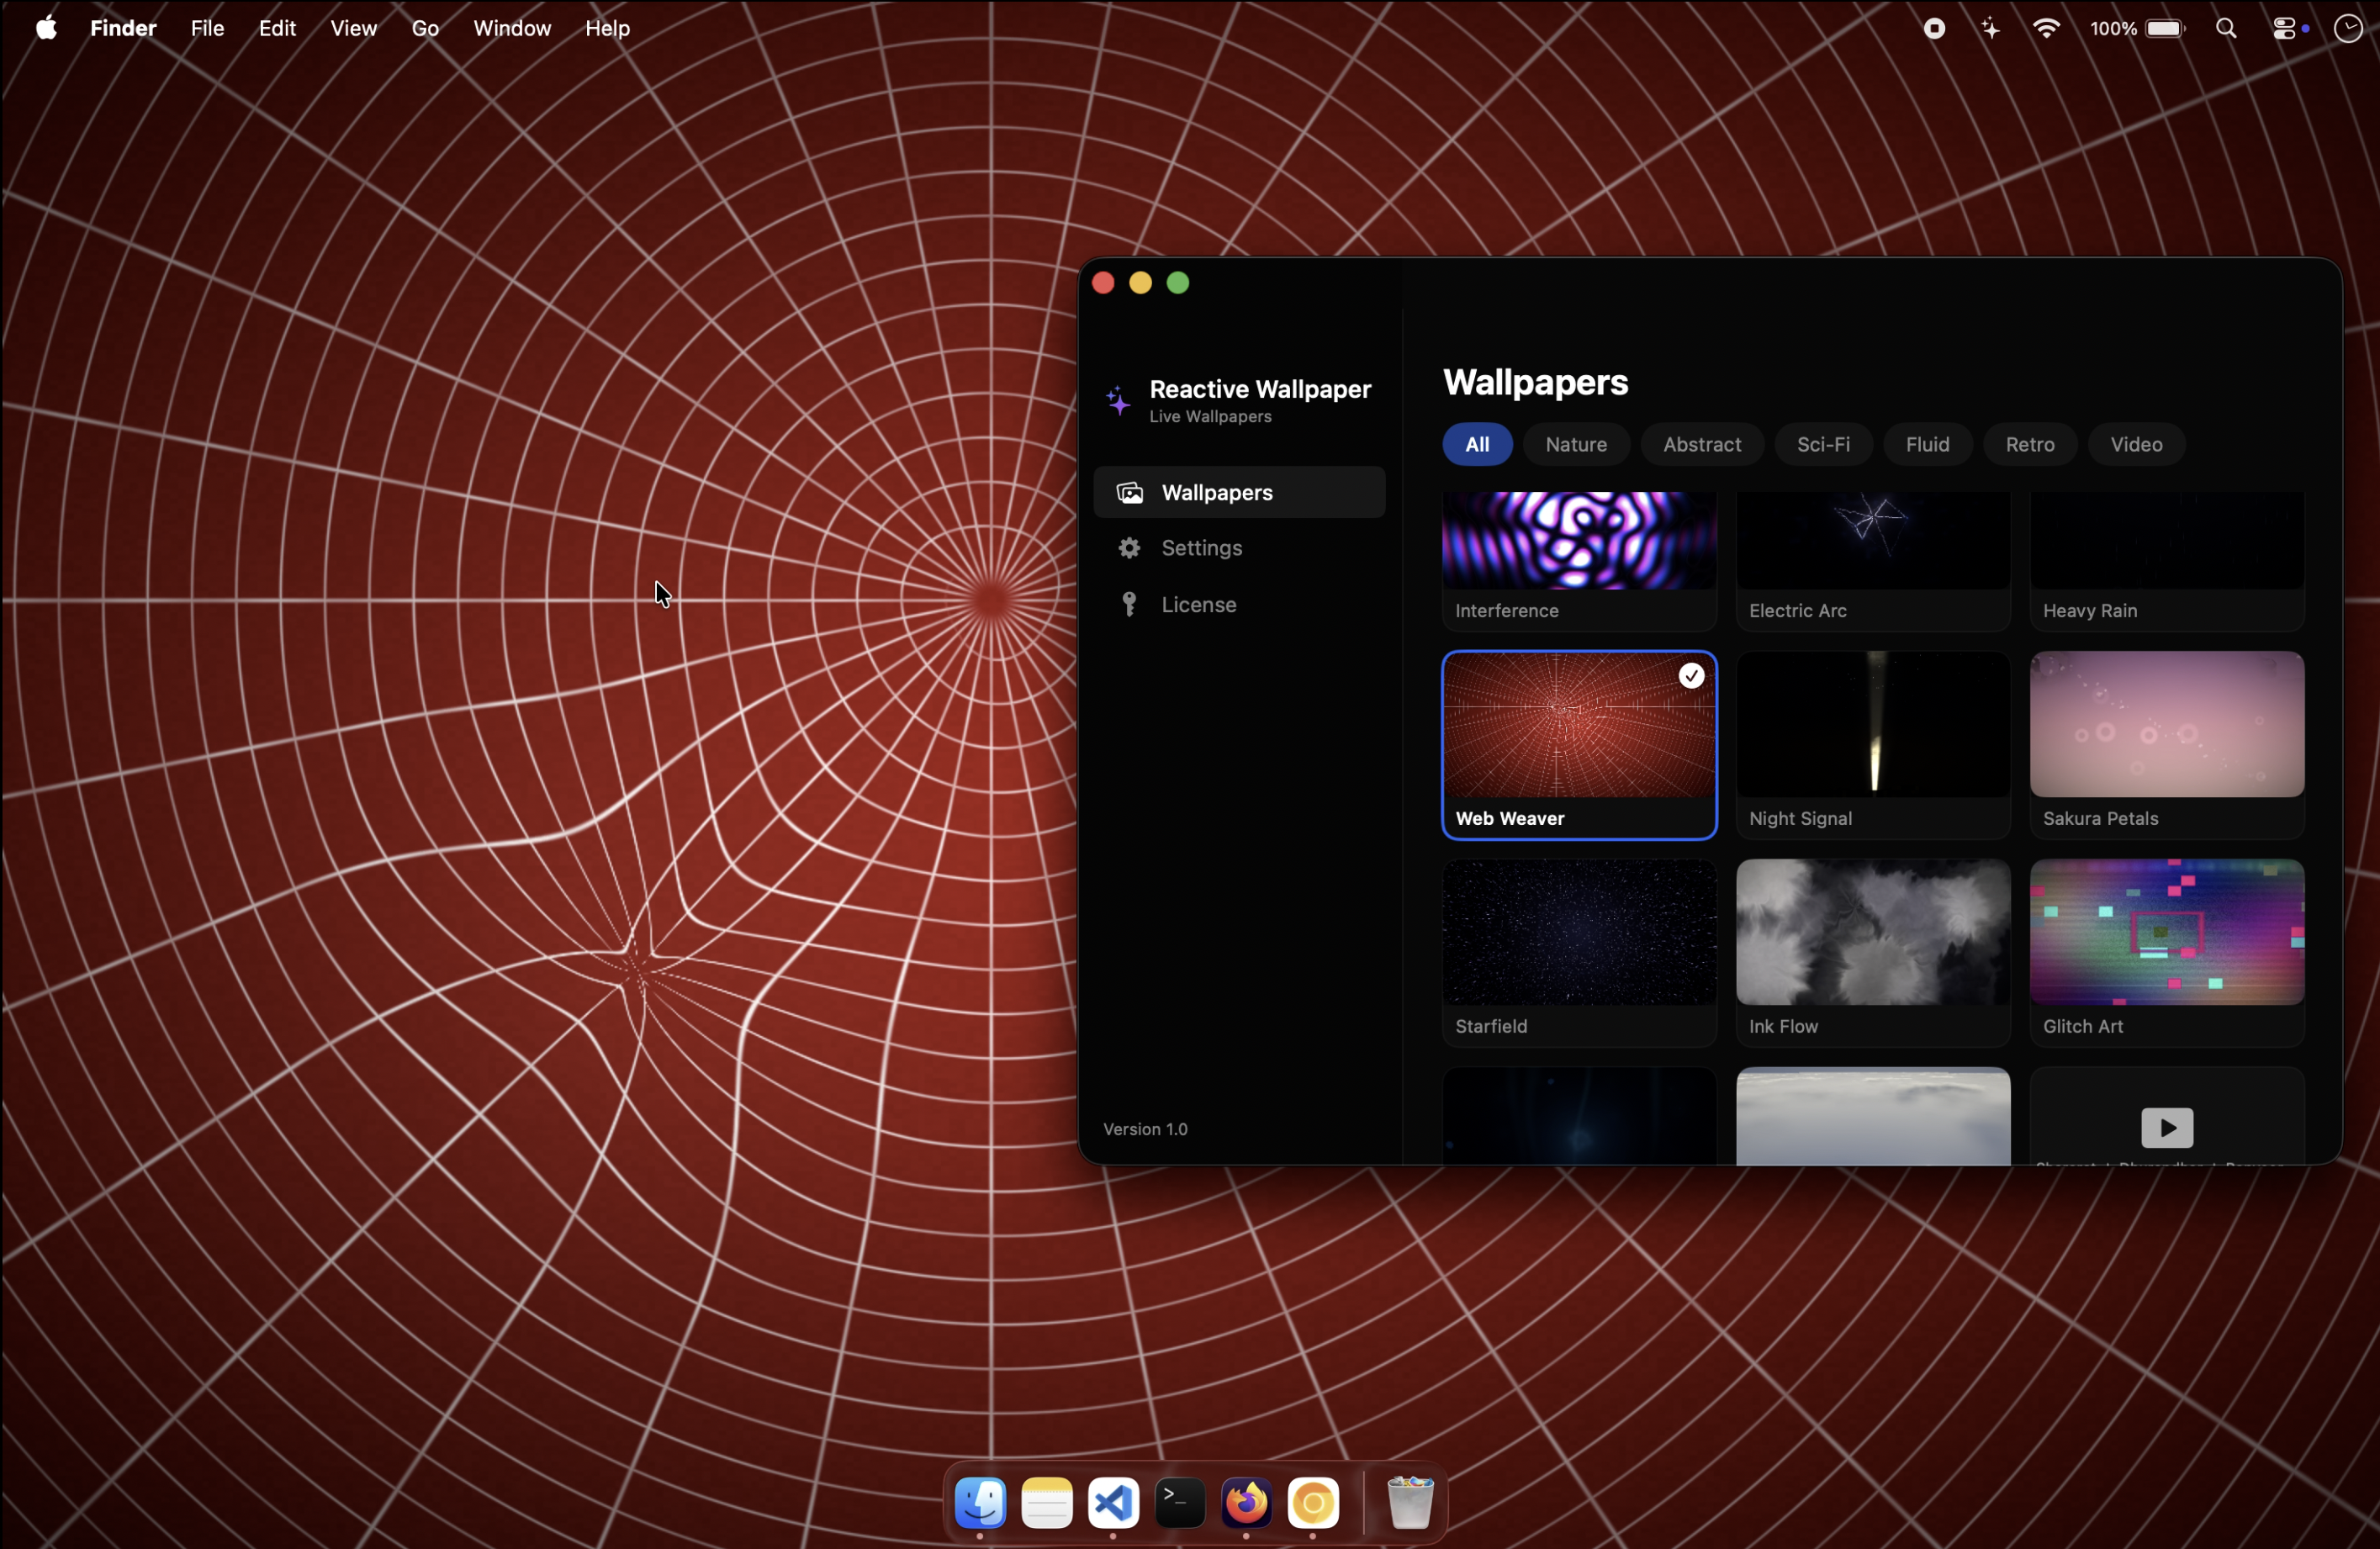The image size is (2380, 1549).
Task: Switch to the Video wallpaper filter
Action: (x=2136, y=444)
